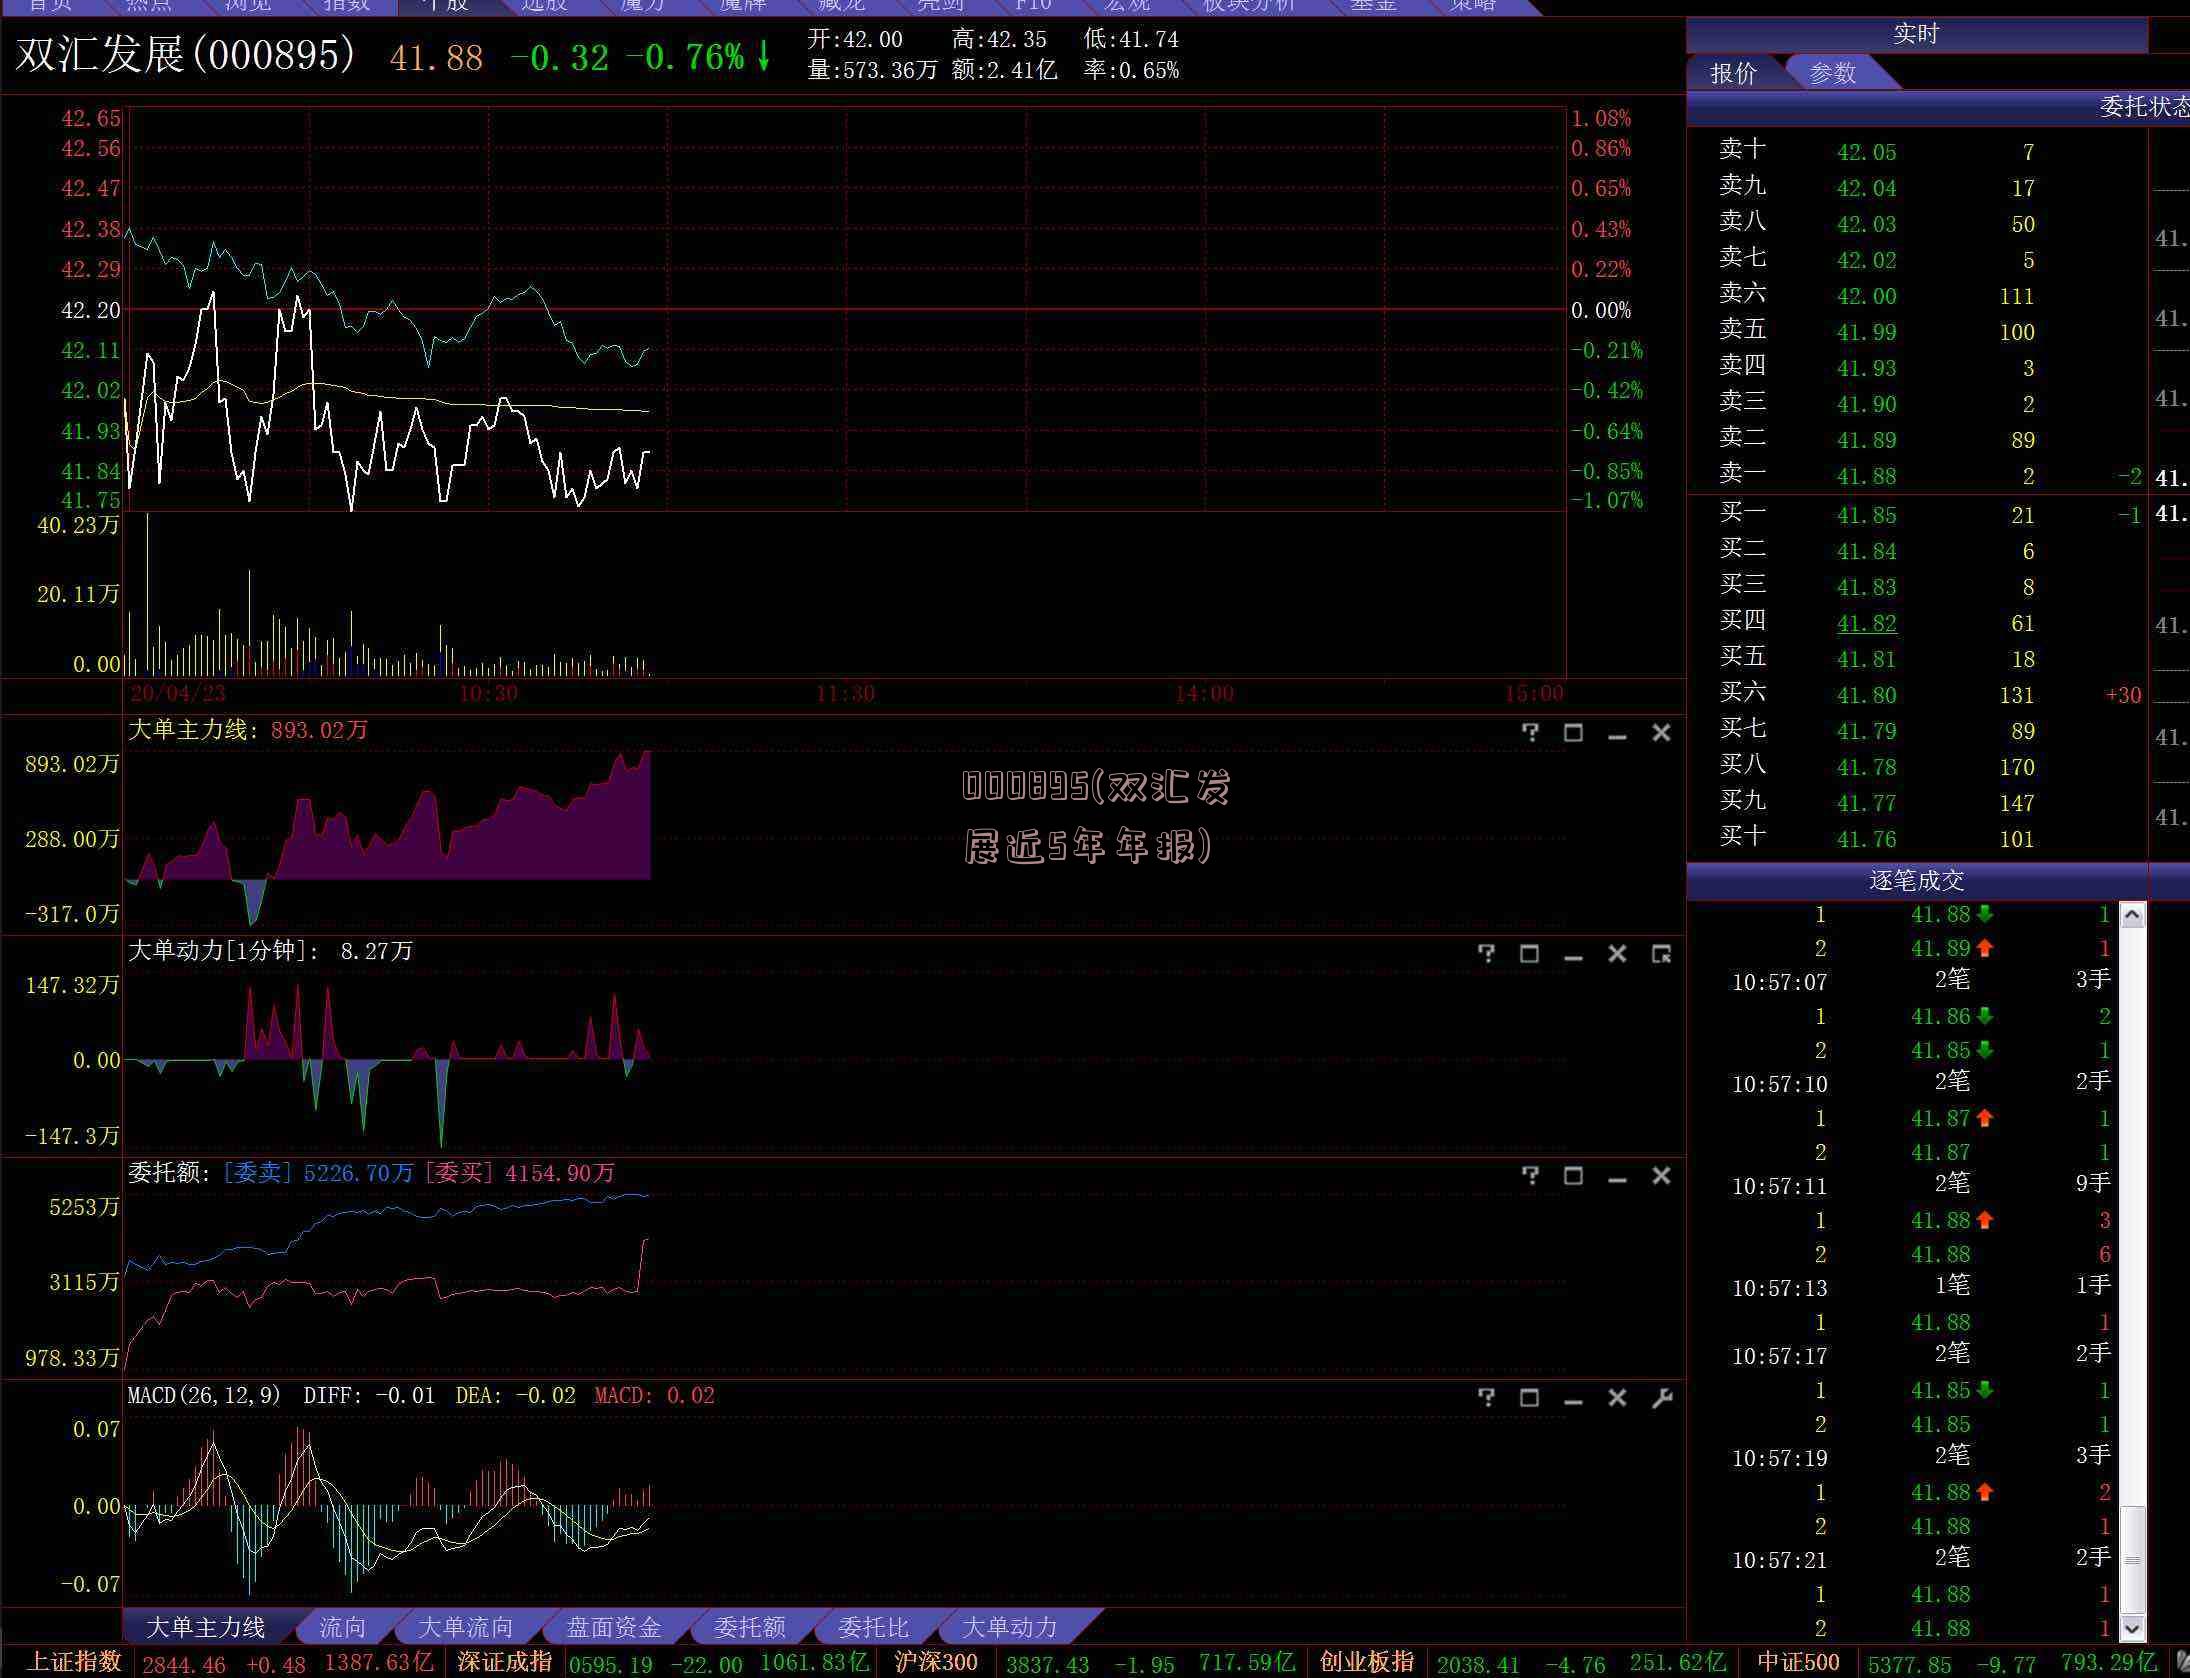Click underlined buy-four price 41.82
This screenshot has height=1678, width=2190.
tap(1866, 623)
